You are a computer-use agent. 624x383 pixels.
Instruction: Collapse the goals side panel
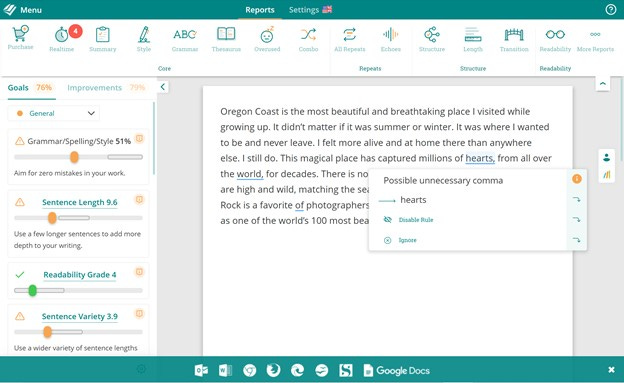point(163,87)
